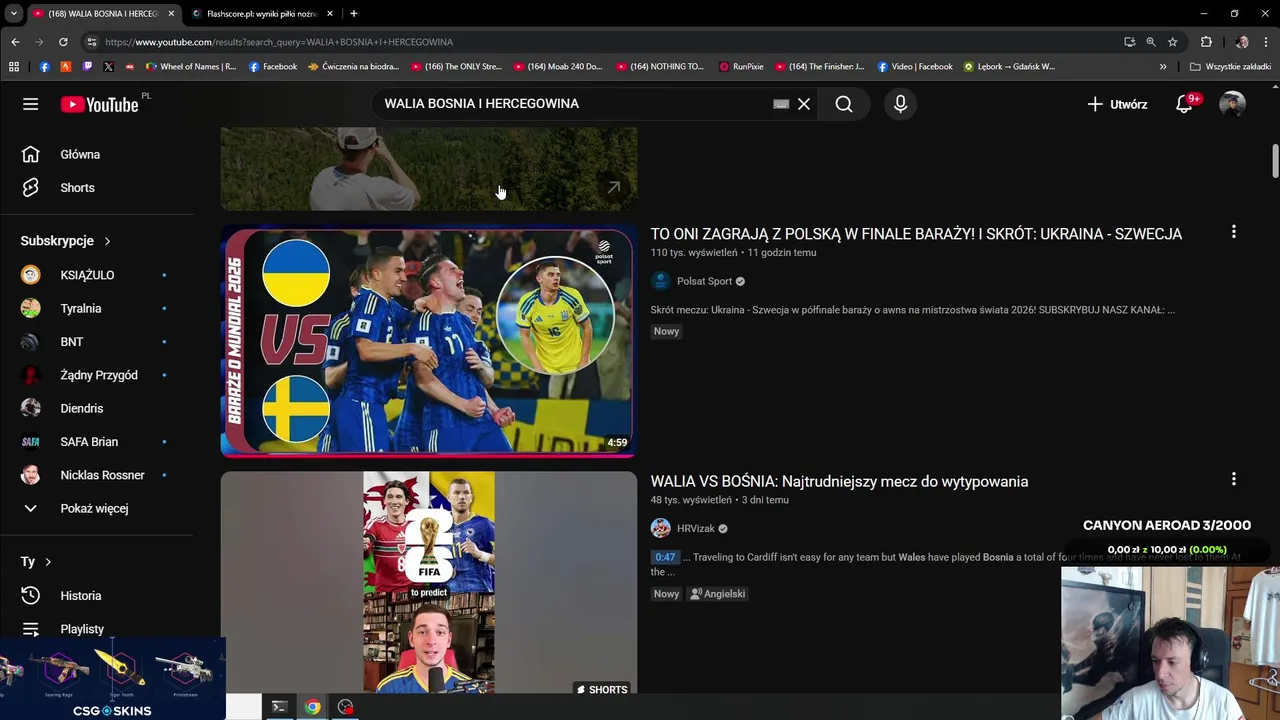Open the RunPixie bookmark

point(741,66)
